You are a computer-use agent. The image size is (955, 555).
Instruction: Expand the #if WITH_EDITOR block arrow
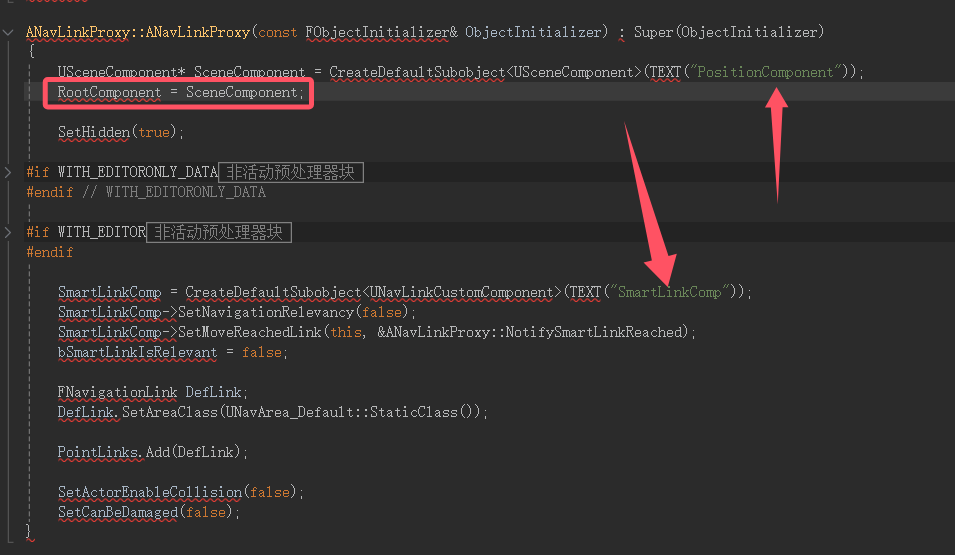point(9,232)
